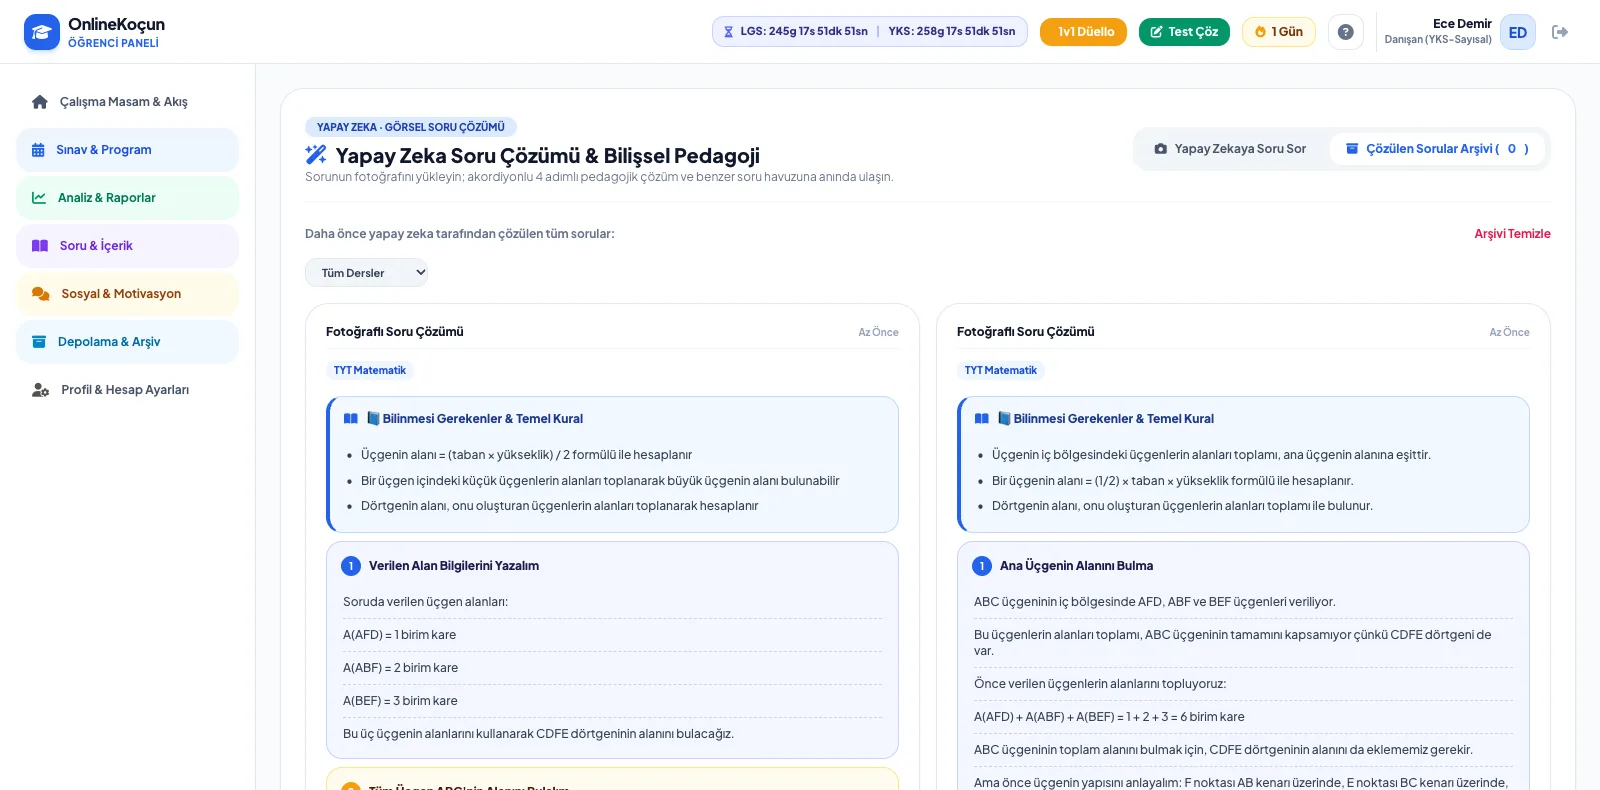Viewport: 1600px width, 790px height.
Task: Click the YKS countdown timer text
Action: (952, 32)
